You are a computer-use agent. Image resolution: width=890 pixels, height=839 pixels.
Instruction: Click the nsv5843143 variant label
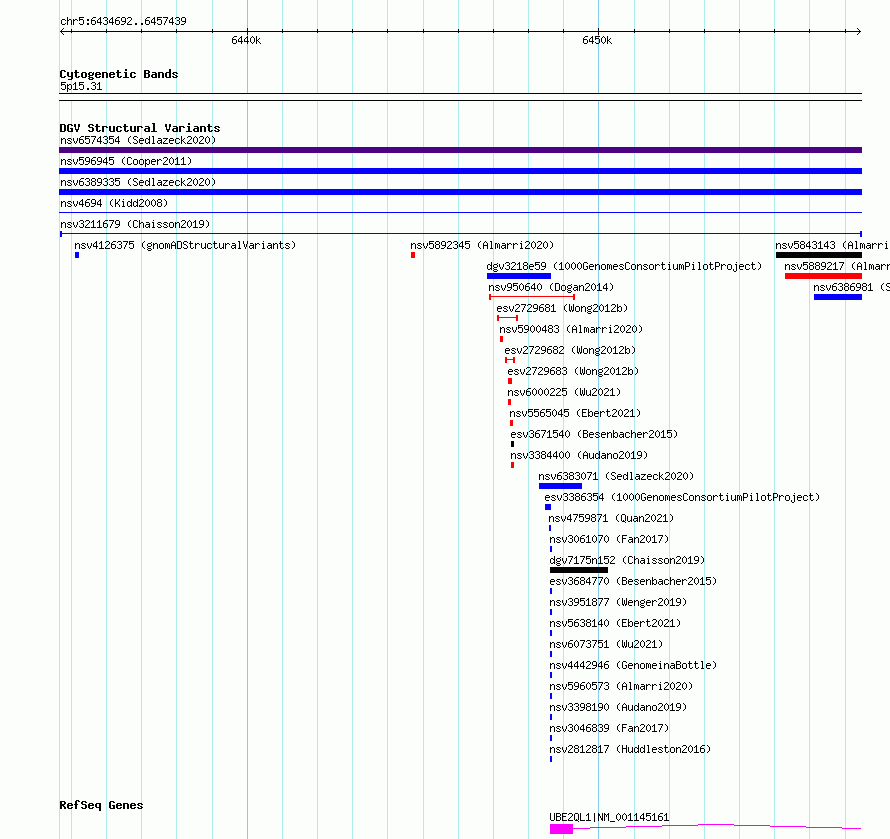(x=832, y=245)
